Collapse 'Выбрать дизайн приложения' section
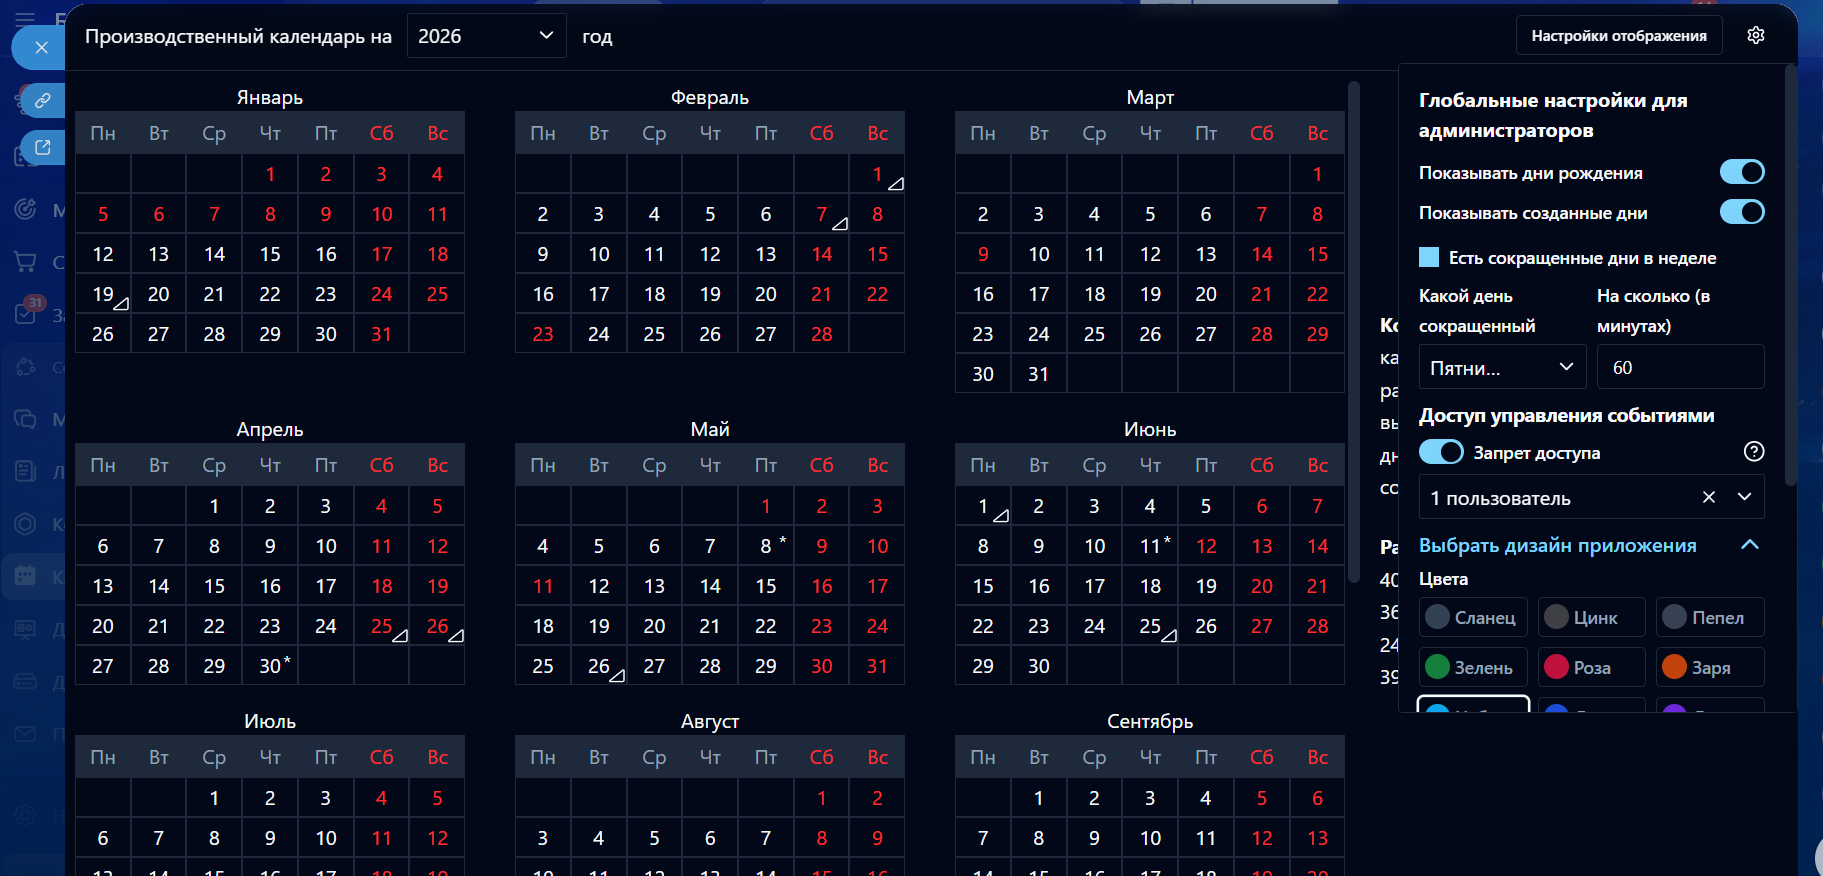1823x876 pixels. pyautogui.click(x=1750, y=545)
